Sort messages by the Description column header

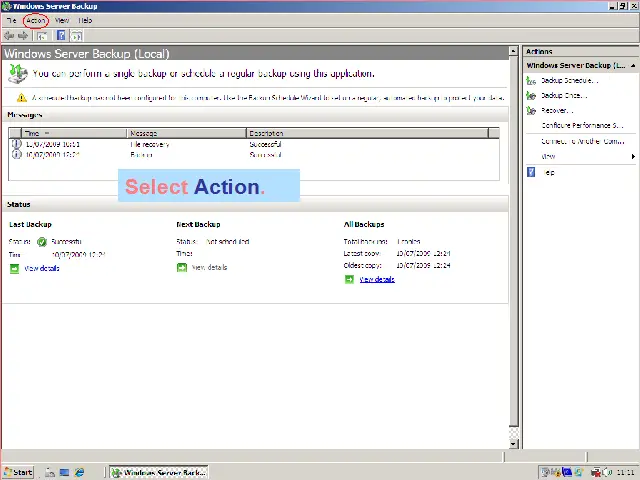coord(367,133)
